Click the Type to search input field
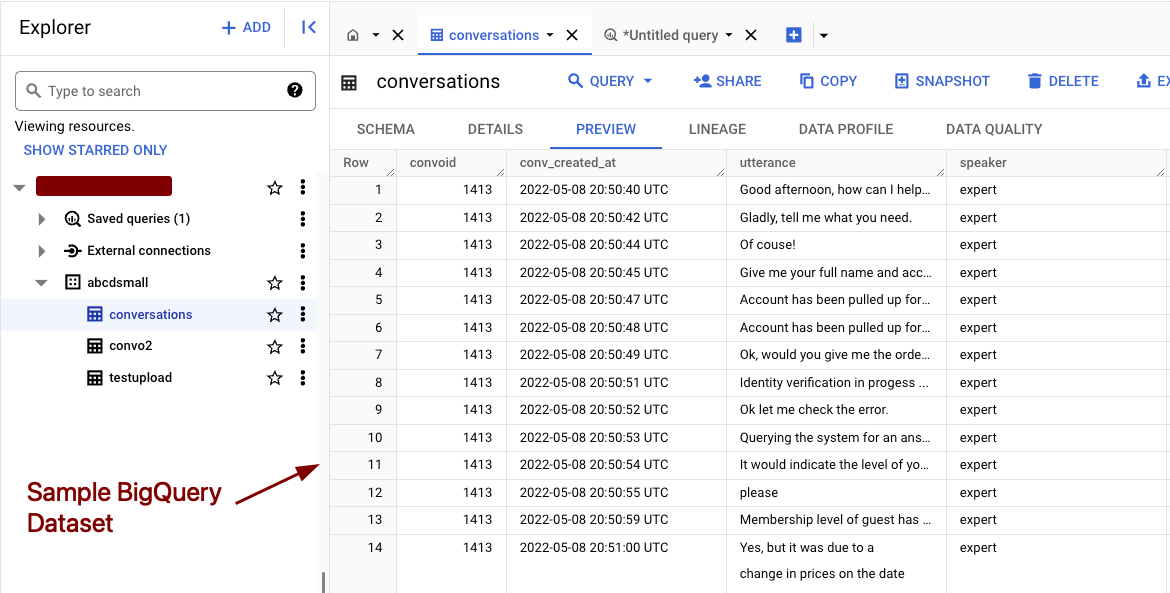Viewport: 1170px width, 593px height. pyautogui.click(x=160, y=91)
